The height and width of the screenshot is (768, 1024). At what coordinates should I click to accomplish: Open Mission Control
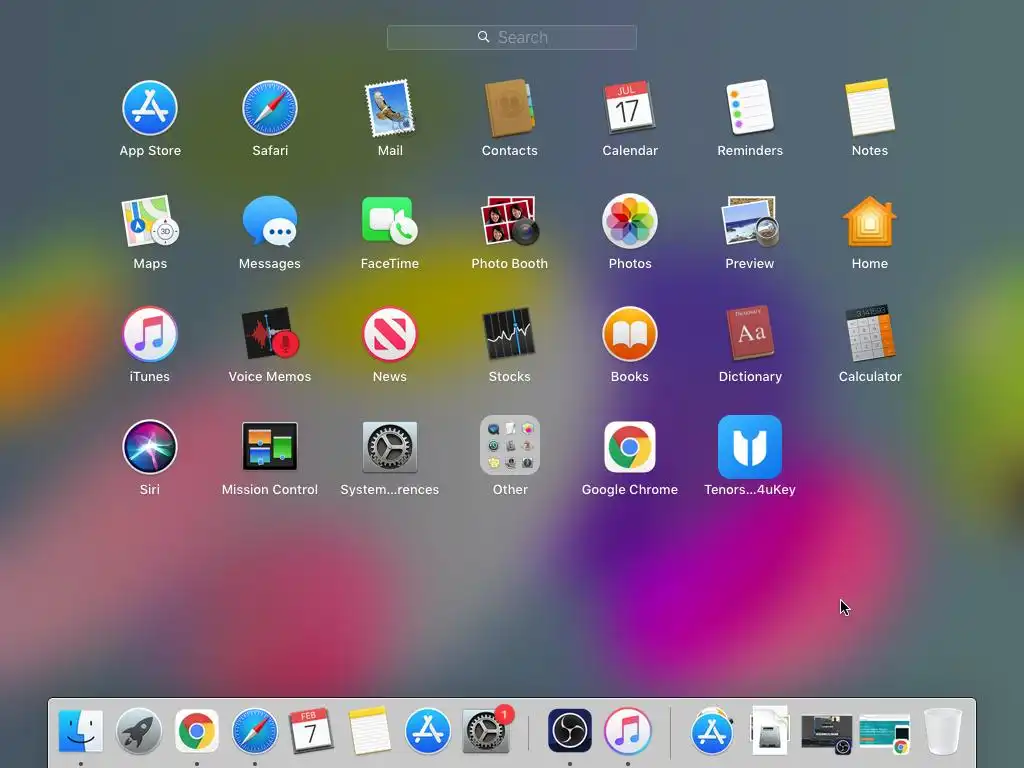point(270,447)
